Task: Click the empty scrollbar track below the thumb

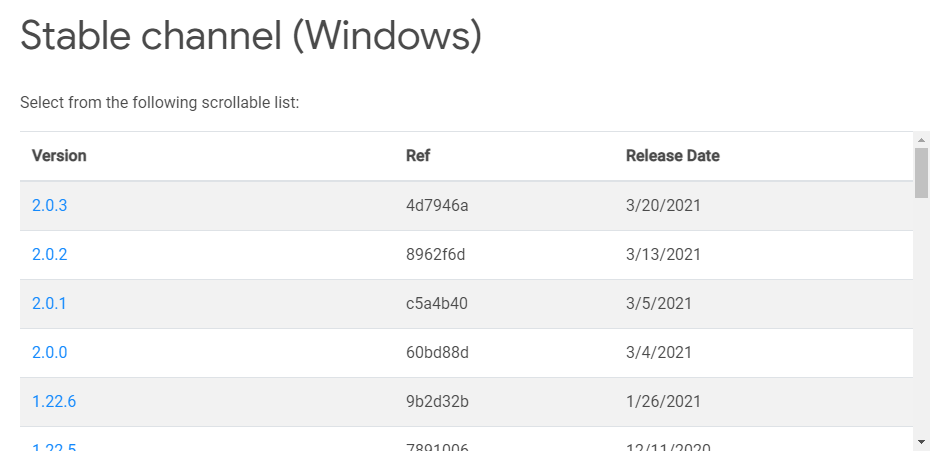Action: (x=921, y=315)
